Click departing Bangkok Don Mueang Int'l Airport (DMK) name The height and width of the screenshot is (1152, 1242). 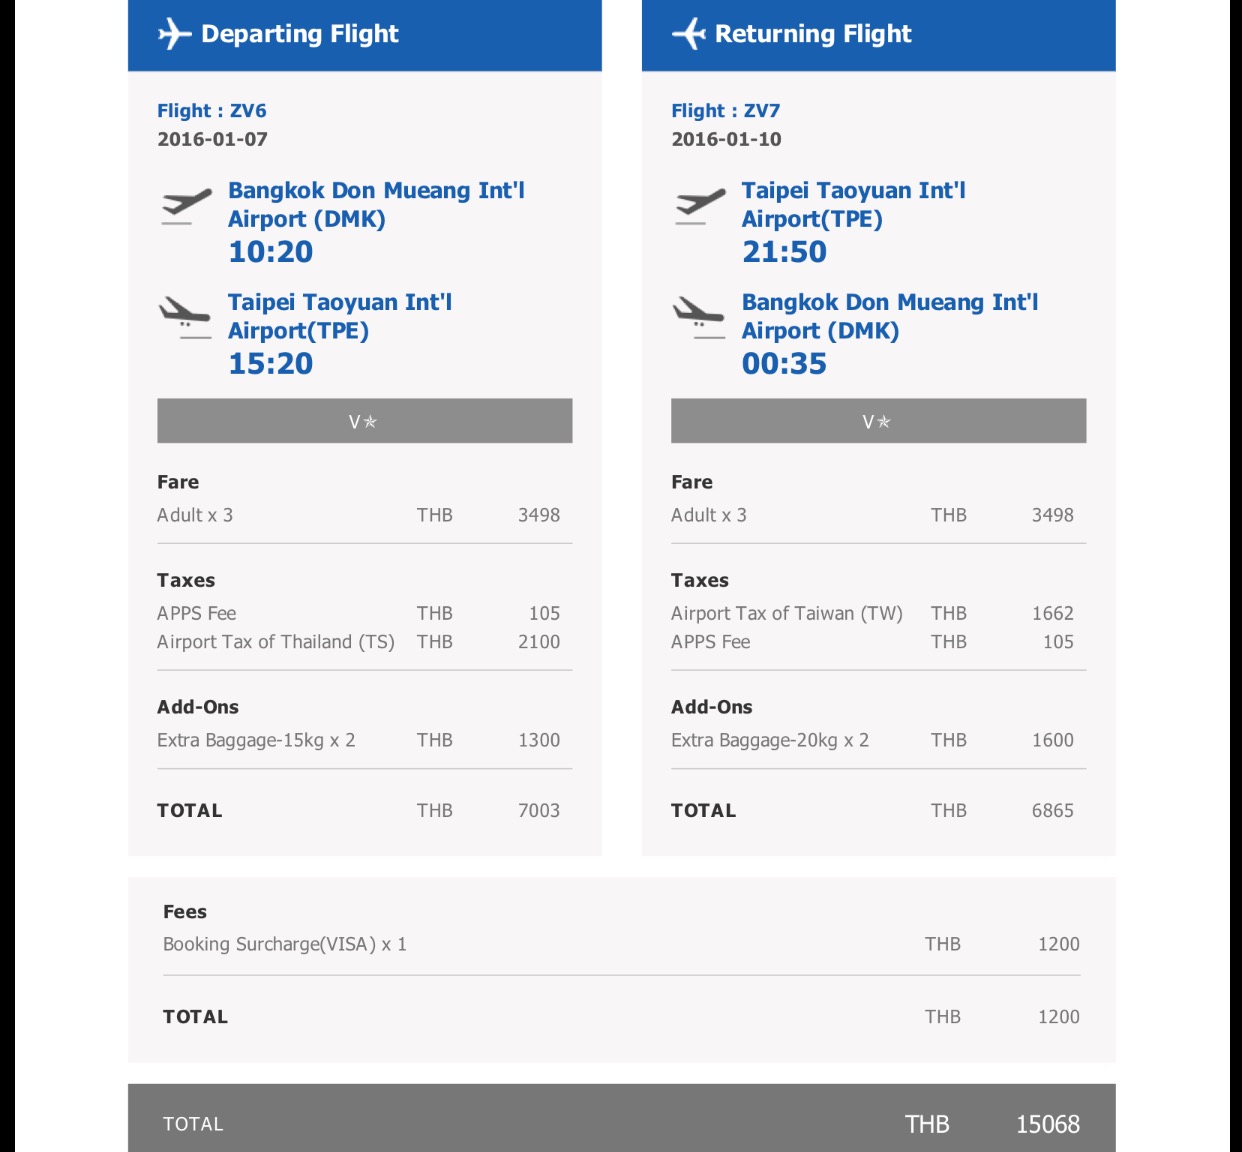[x=376, y=204]
